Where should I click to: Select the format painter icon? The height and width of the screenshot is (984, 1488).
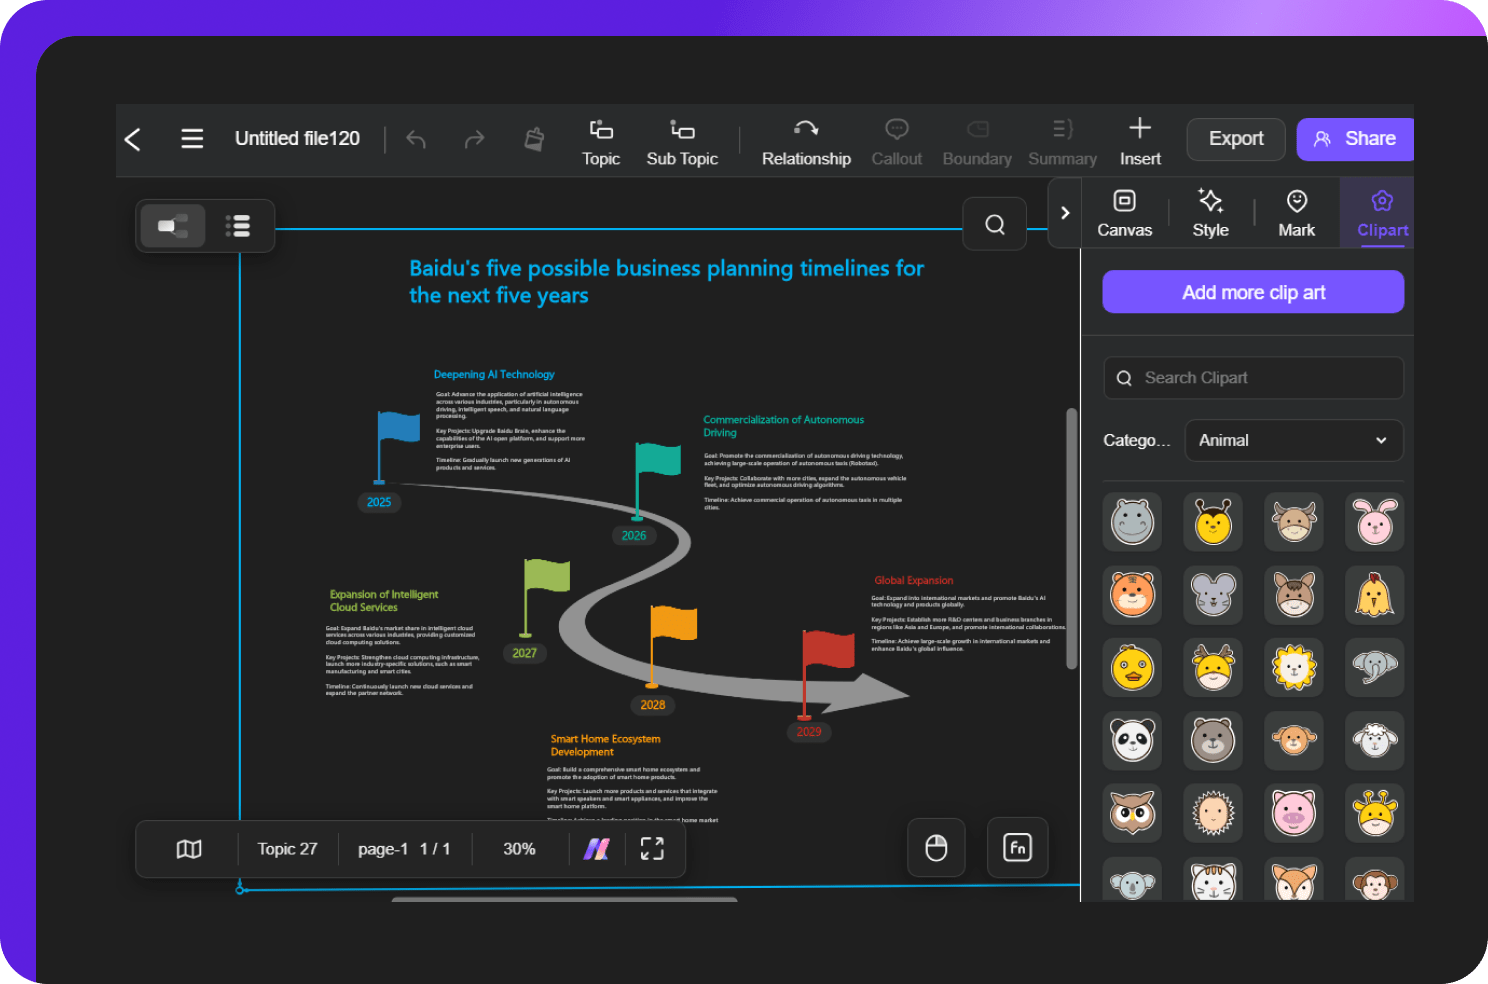pyautogui.click(x=534, y=139)
